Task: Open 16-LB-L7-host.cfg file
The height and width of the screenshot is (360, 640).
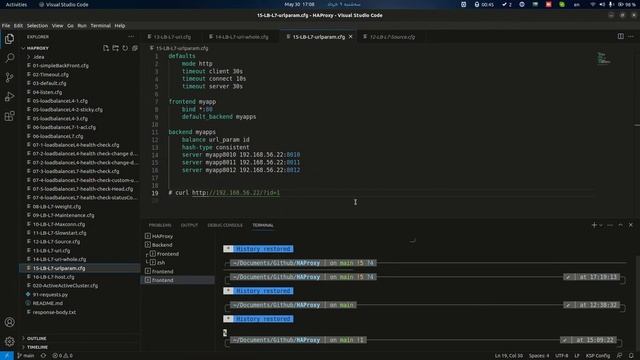Action: (x=53, y=277)
